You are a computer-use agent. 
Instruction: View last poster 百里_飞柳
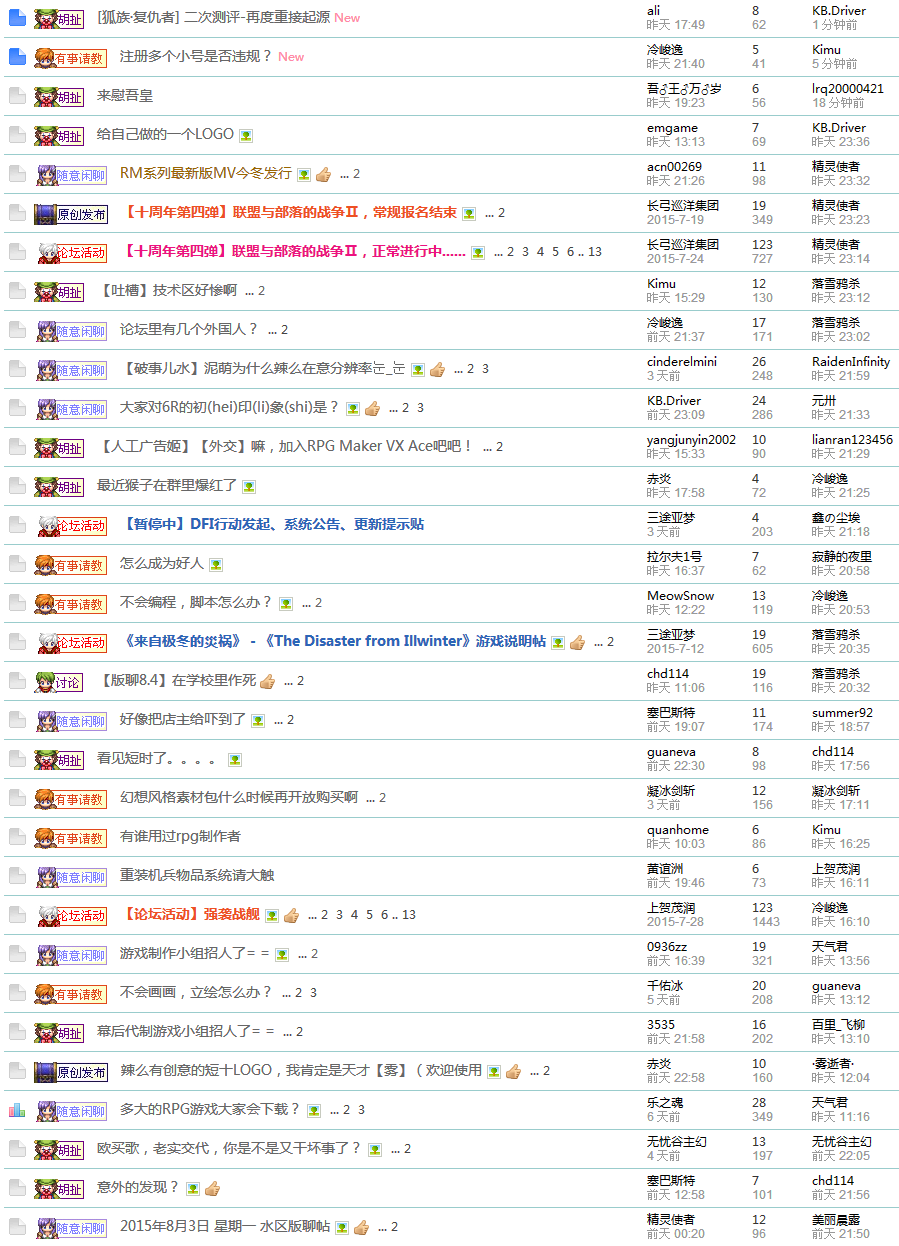(x=839, y=1025)
